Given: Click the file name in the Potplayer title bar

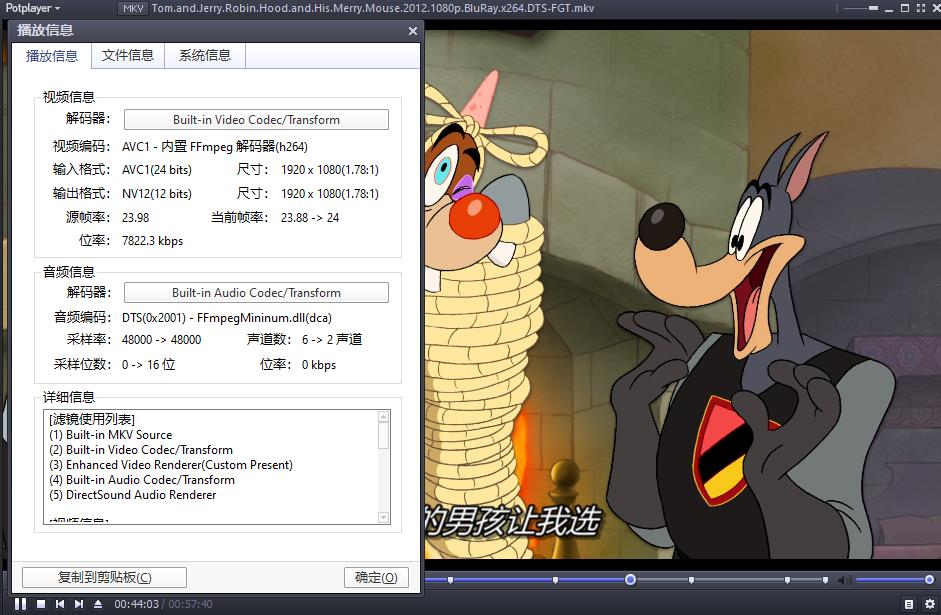Looking at the screenshot, I should [373, 8].
